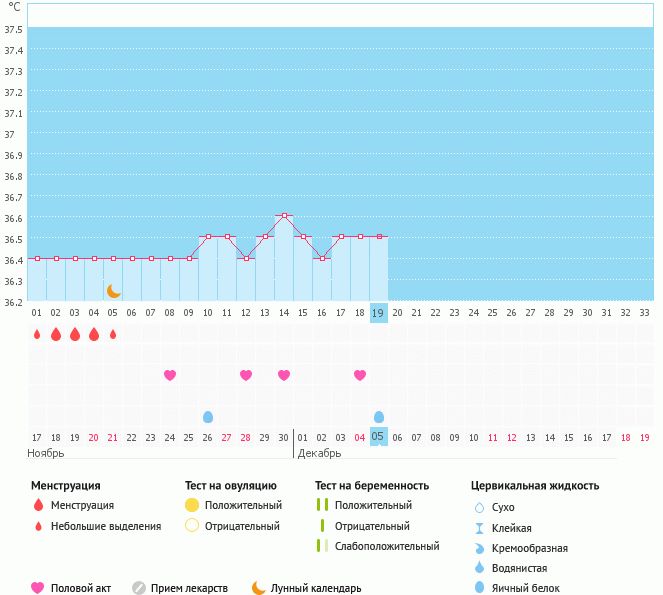This screenshot has height=595, width=663.
Task: Click the yellow positive ovulation test circle
Action: 192,506
